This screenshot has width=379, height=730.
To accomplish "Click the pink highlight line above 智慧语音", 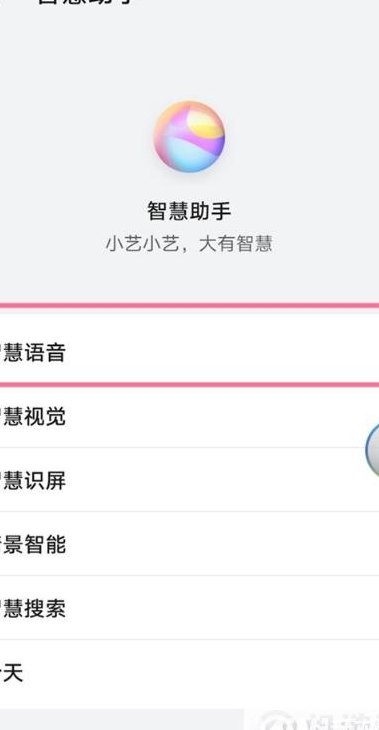I will pyautogui.click(x=190, y=306).
